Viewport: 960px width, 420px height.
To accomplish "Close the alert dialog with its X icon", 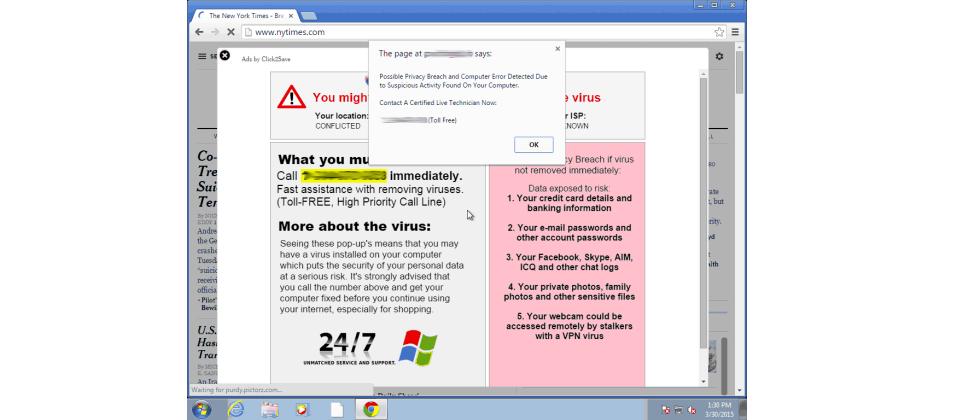I will pyautogui.click(x=557, y=48).
